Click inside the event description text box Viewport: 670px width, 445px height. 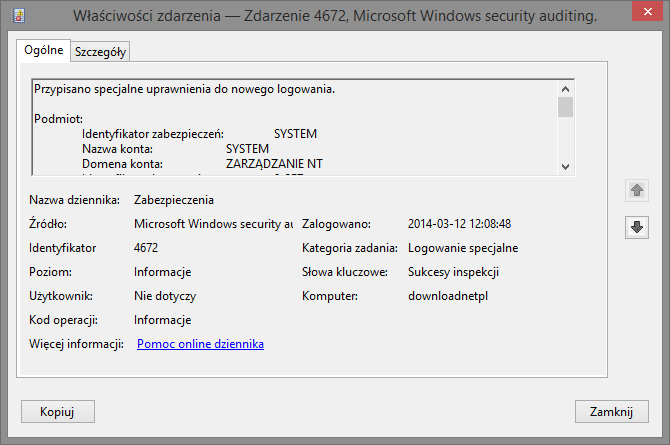pyautogui.click(x=295, y=127)
